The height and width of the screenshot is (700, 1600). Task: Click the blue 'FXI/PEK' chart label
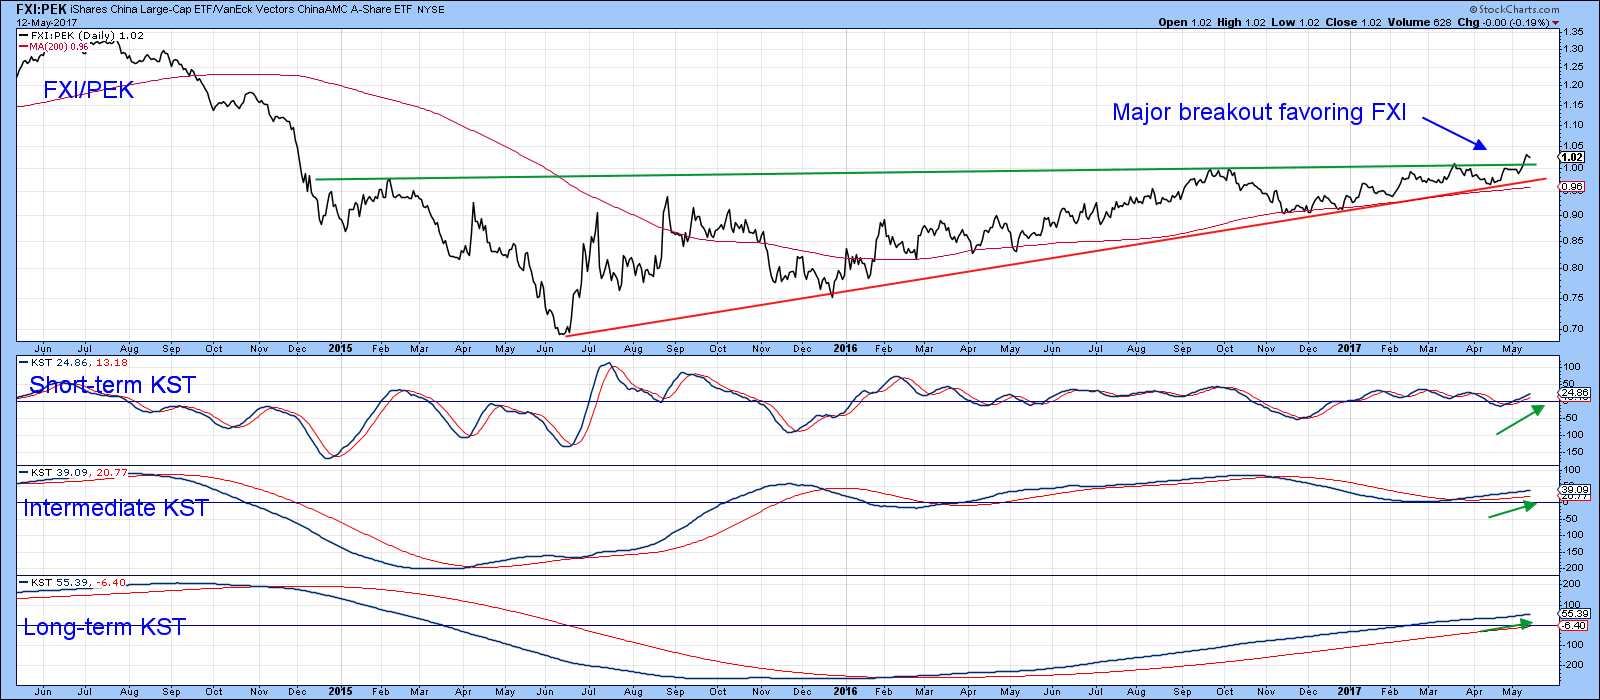coord(88,90)
